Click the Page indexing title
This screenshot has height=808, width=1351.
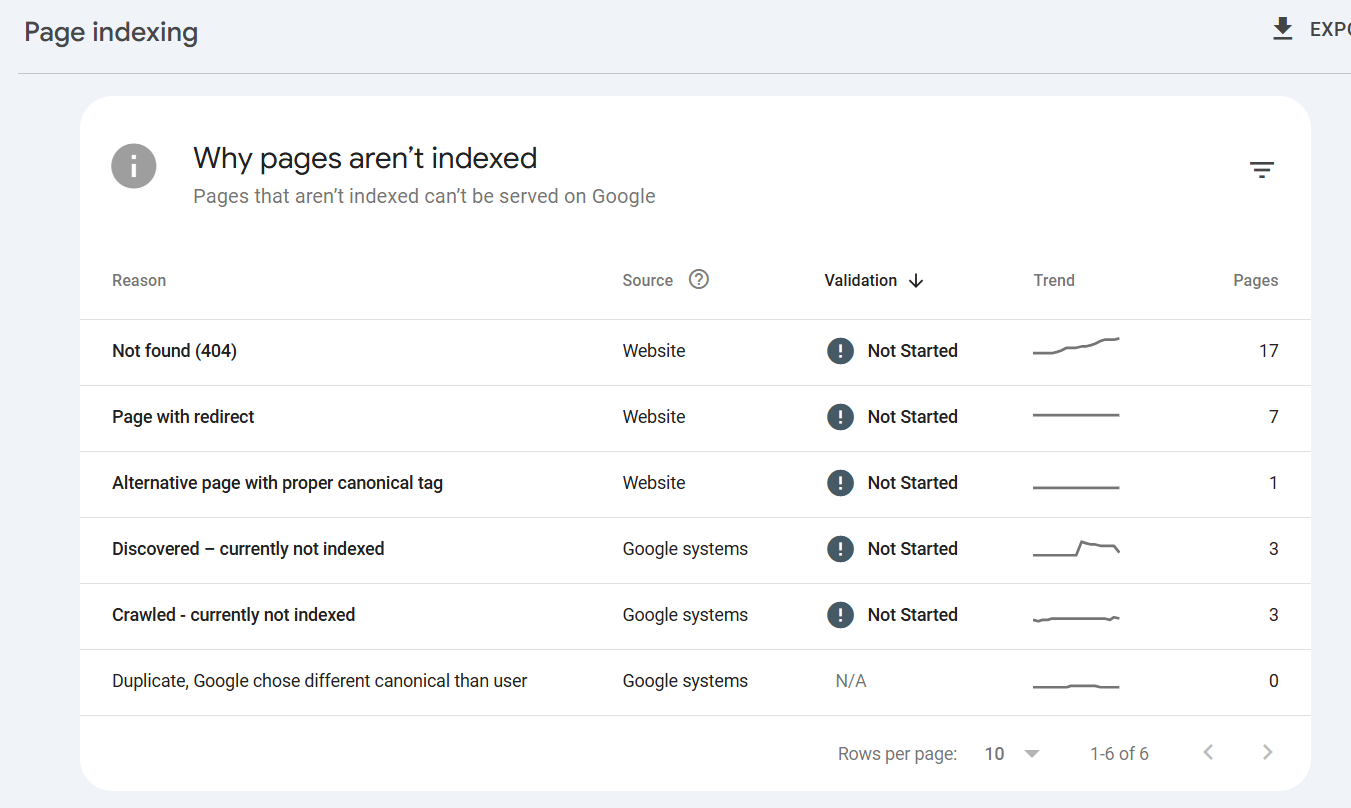(110, 32)
